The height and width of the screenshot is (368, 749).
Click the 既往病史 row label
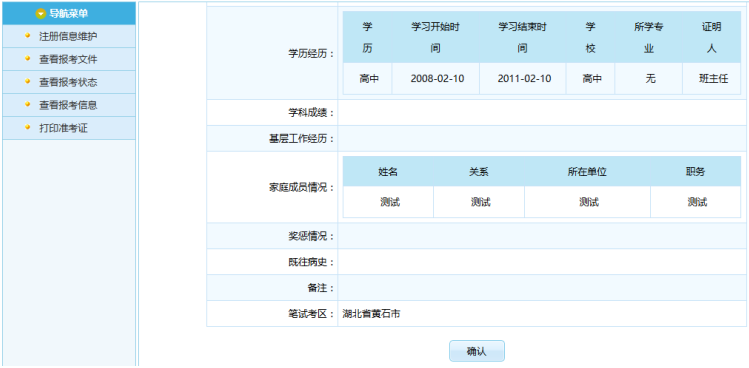pyautogui.click(x=310, y=262)
